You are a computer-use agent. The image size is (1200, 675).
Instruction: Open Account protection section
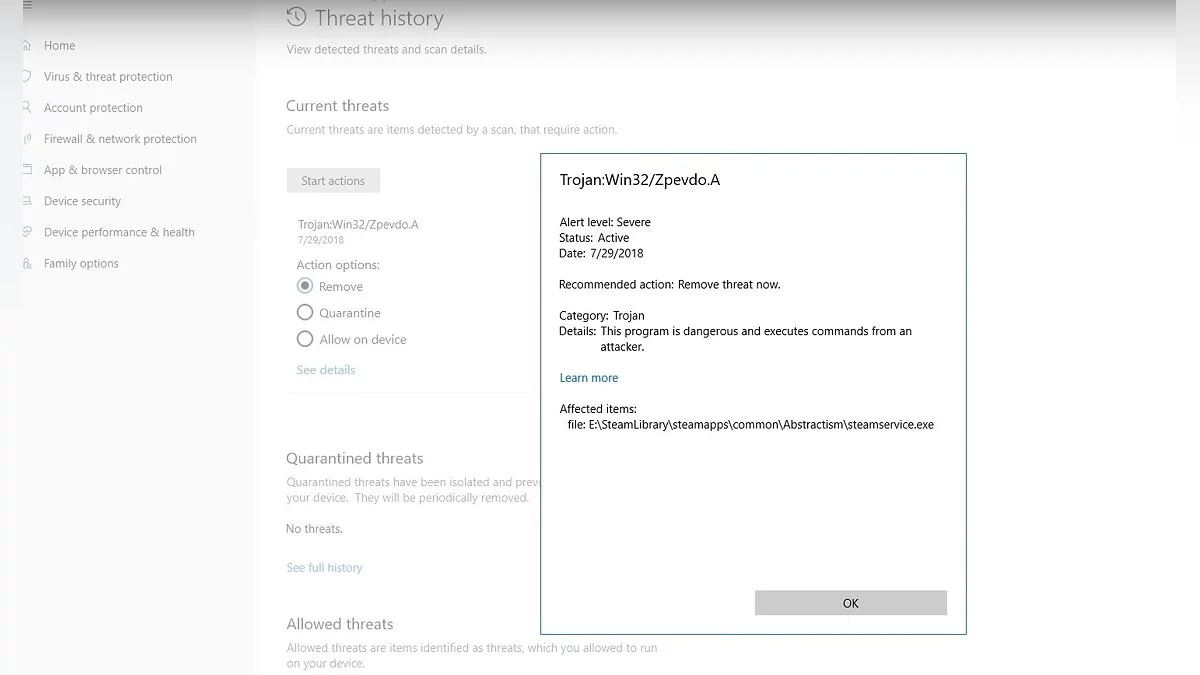coord(93,108)
